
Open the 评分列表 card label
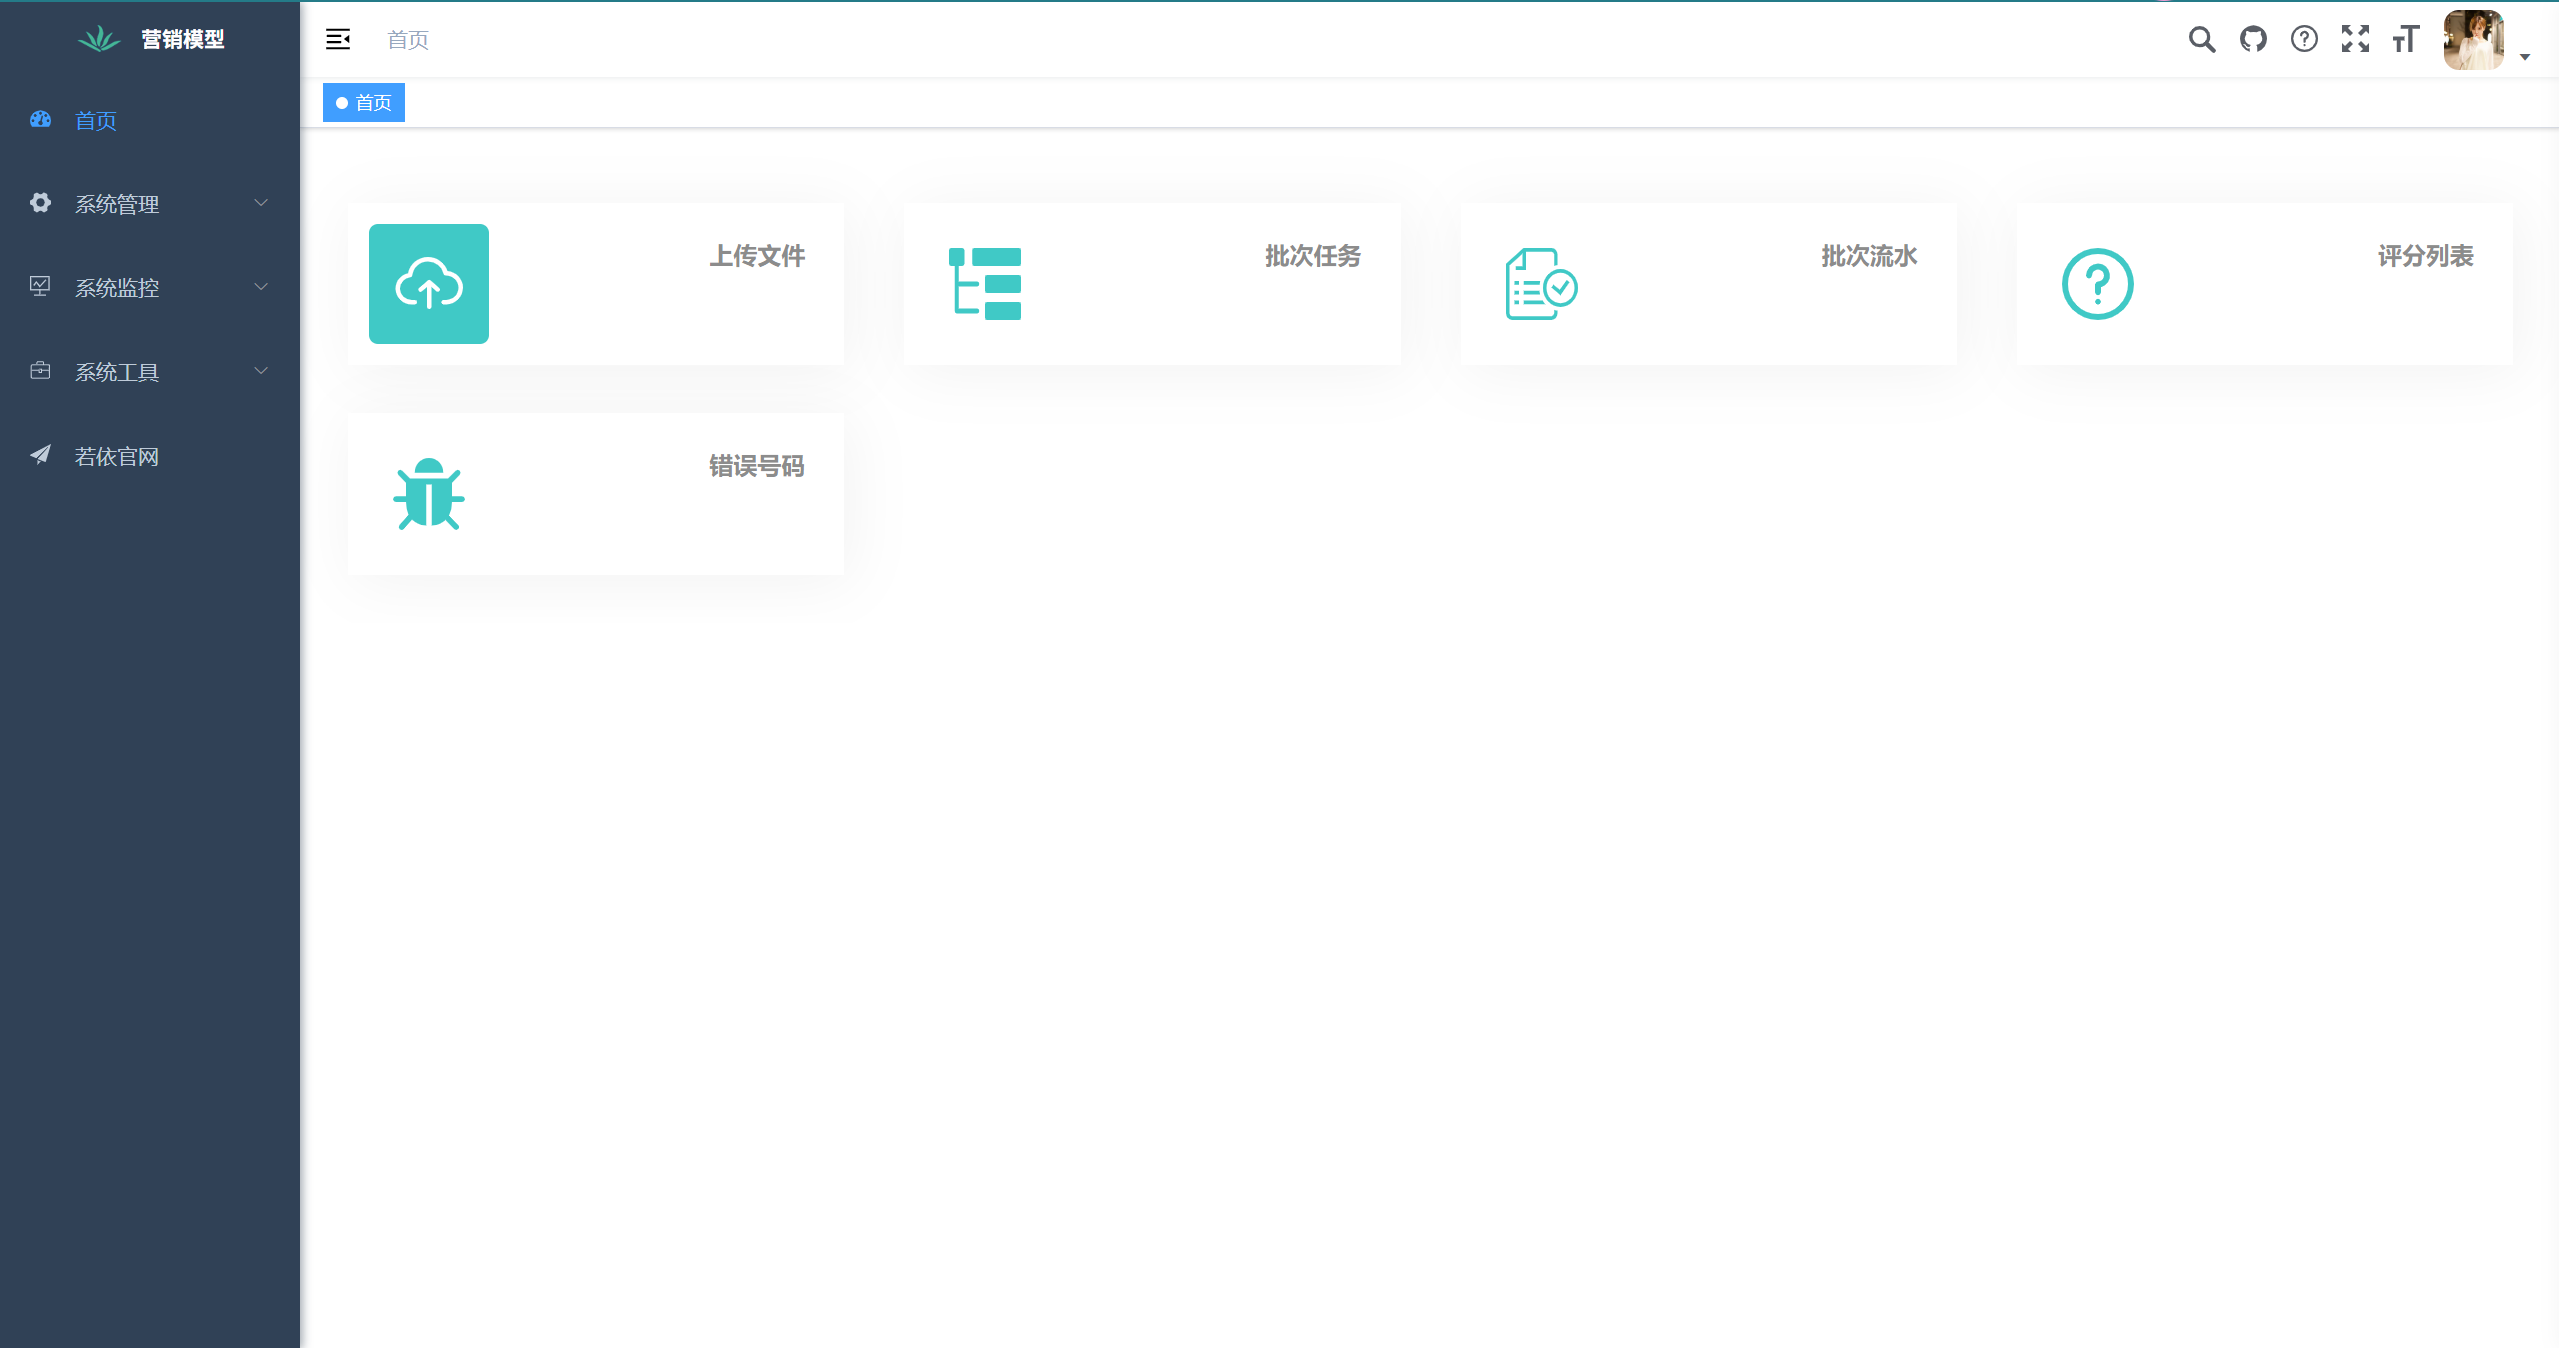[2425, 256]
